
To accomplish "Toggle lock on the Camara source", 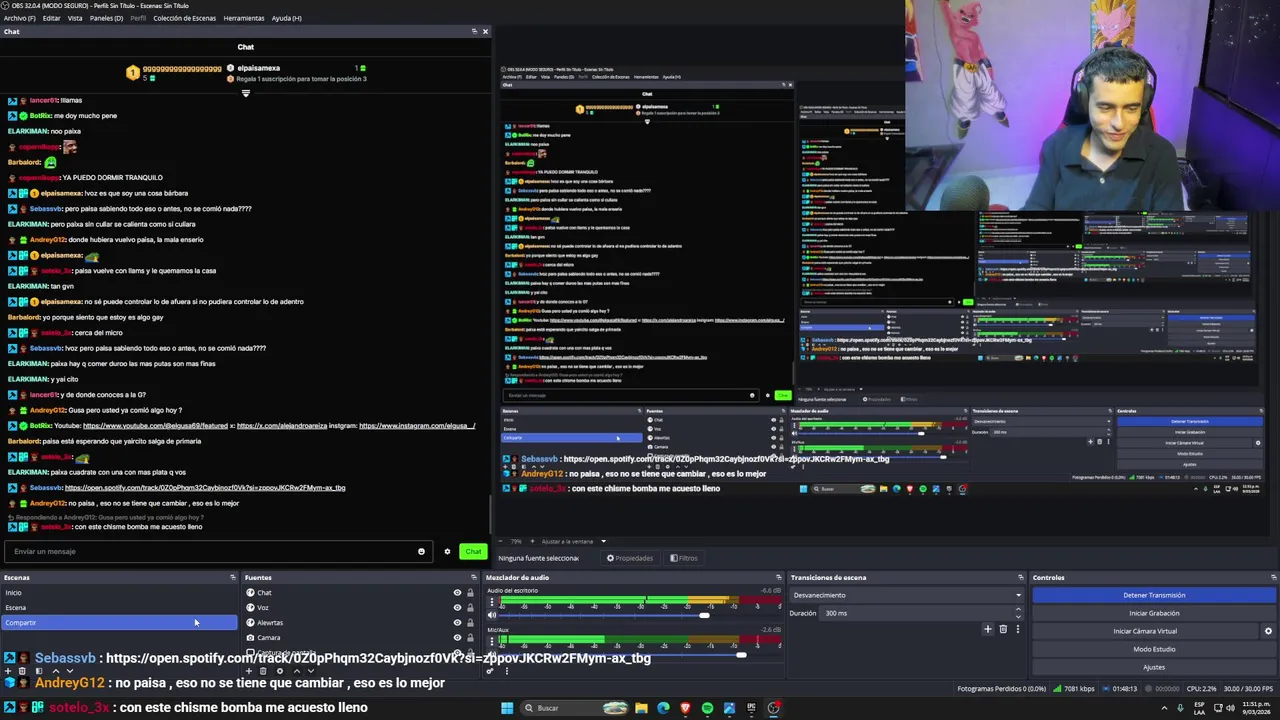I will tap(470, 637).
